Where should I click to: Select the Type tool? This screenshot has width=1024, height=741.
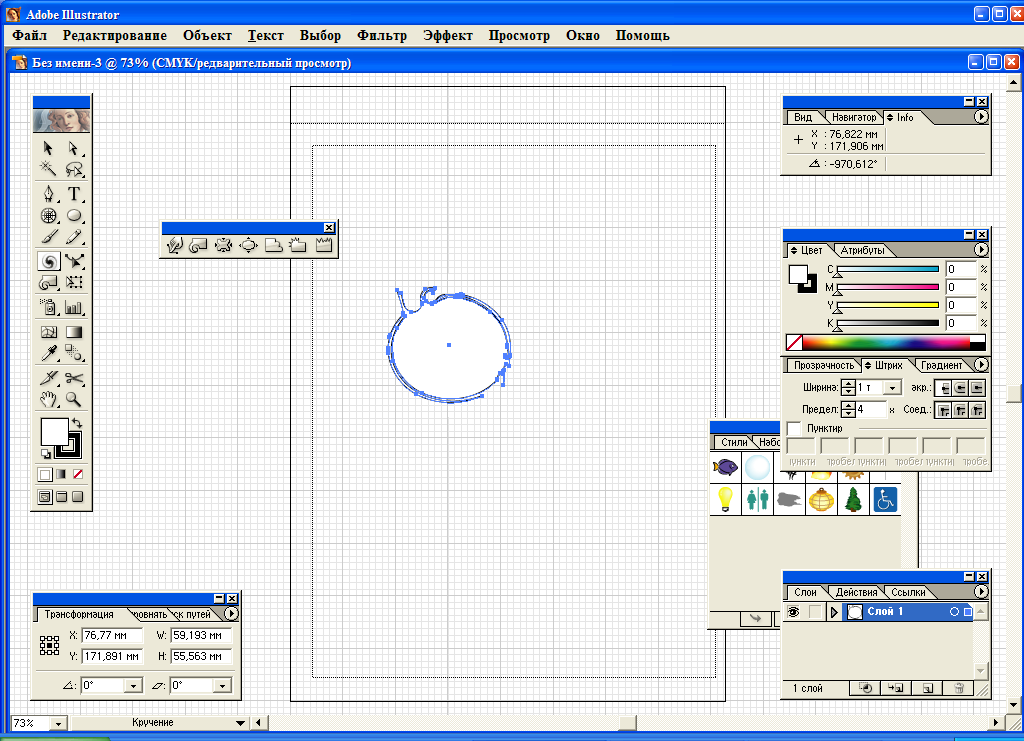coord(74,193)
